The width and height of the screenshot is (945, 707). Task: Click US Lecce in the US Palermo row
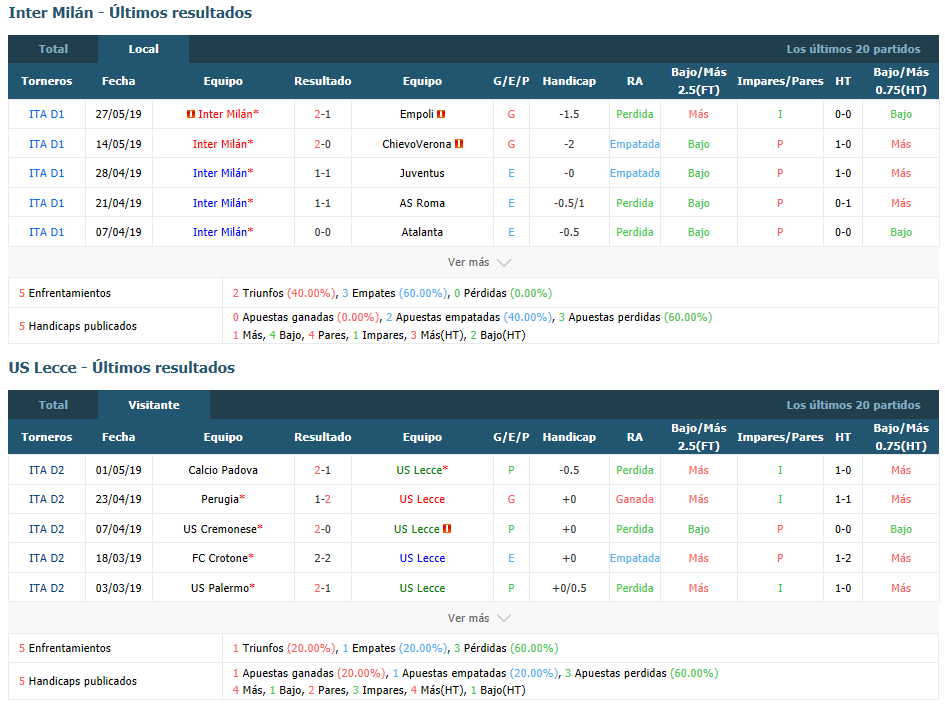(422, 588)
